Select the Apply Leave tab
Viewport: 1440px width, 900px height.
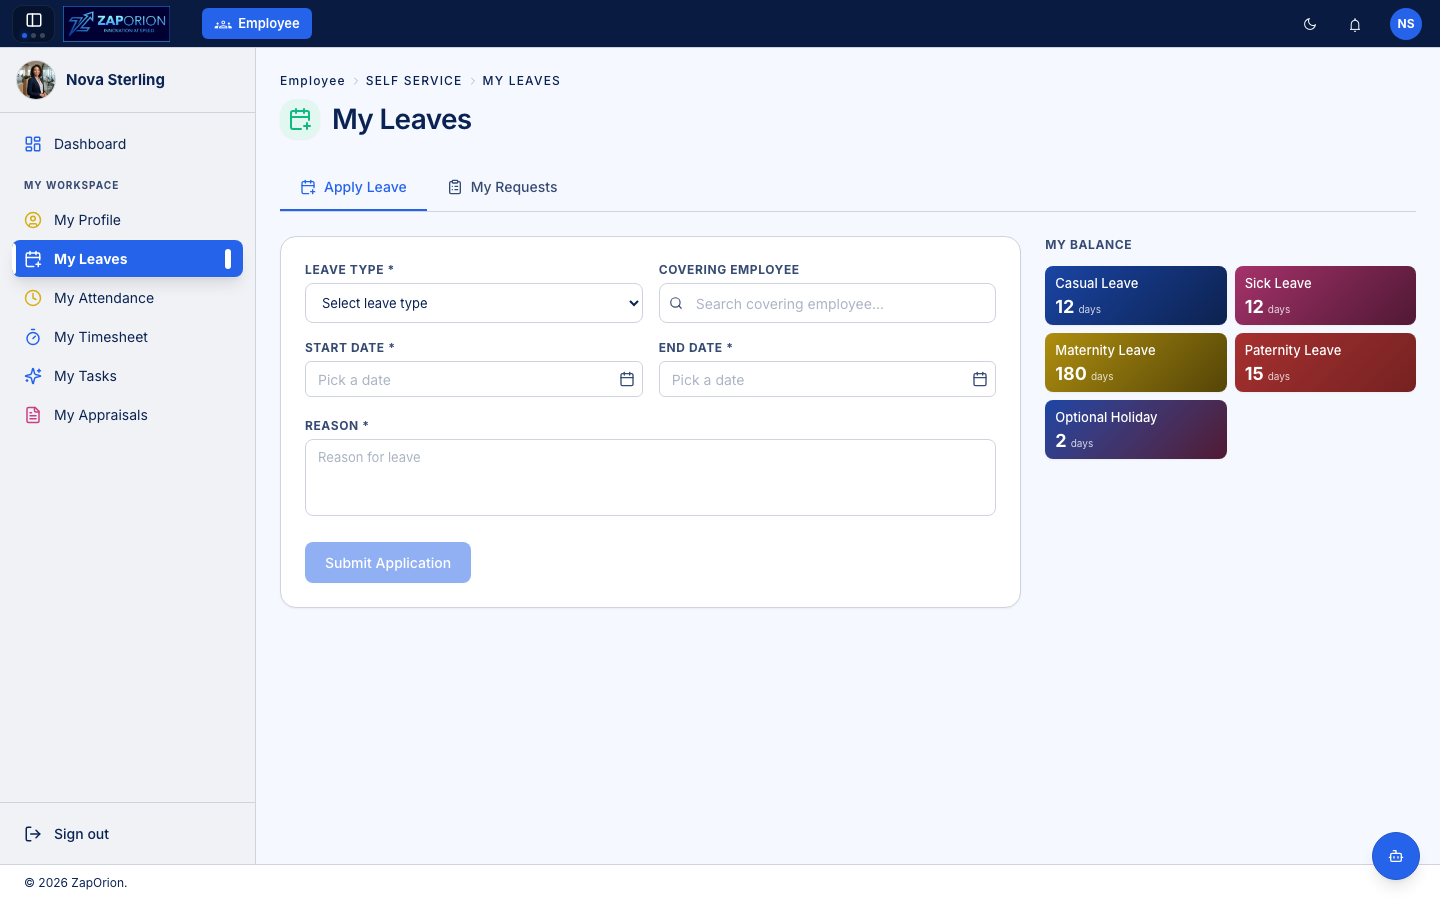(353, 187)
